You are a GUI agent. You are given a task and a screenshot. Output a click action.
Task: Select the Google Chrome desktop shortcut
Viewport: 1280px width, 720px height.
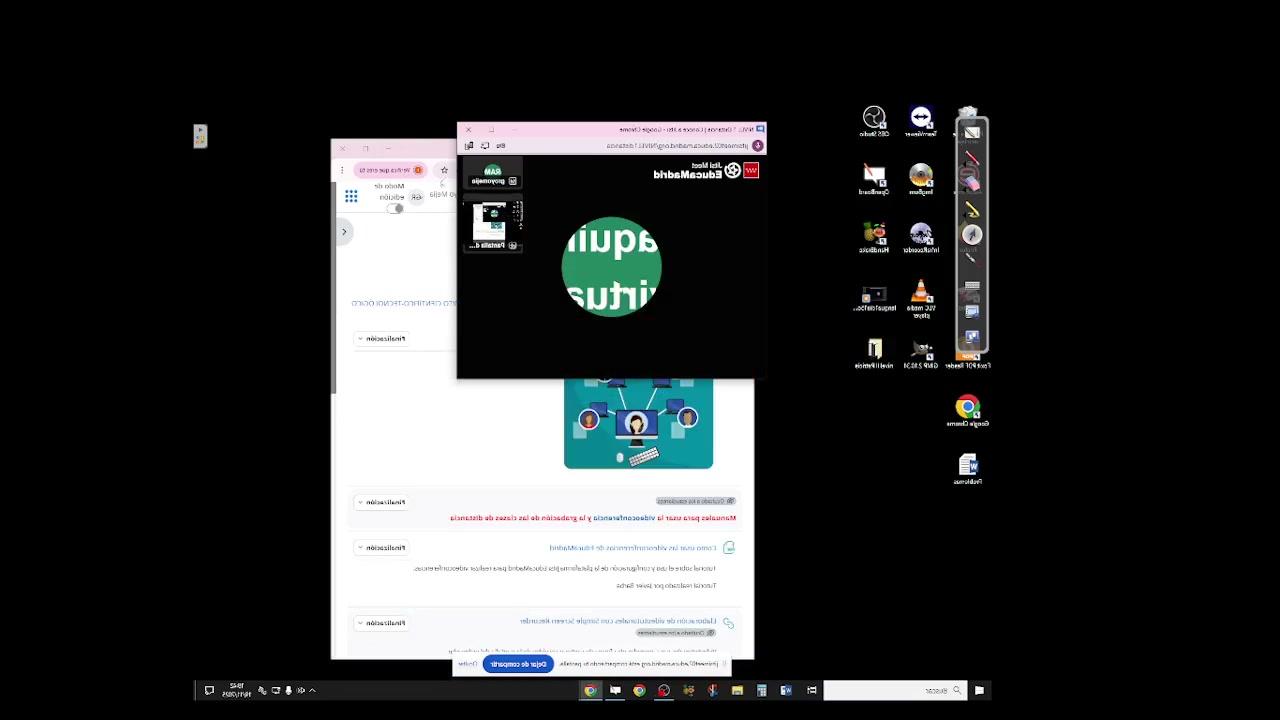tap(967, 411)
